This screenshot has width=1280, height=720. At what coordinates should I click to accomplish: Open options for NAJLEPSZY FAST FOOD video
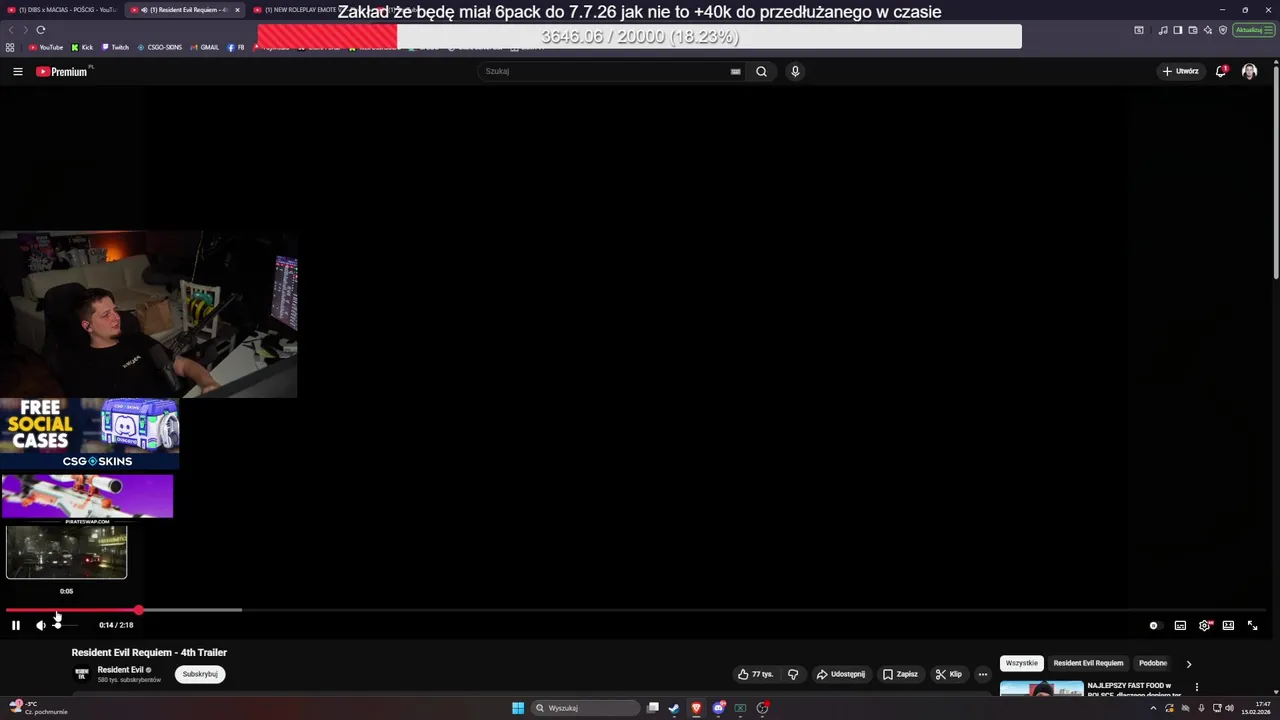coord(1197,687)
